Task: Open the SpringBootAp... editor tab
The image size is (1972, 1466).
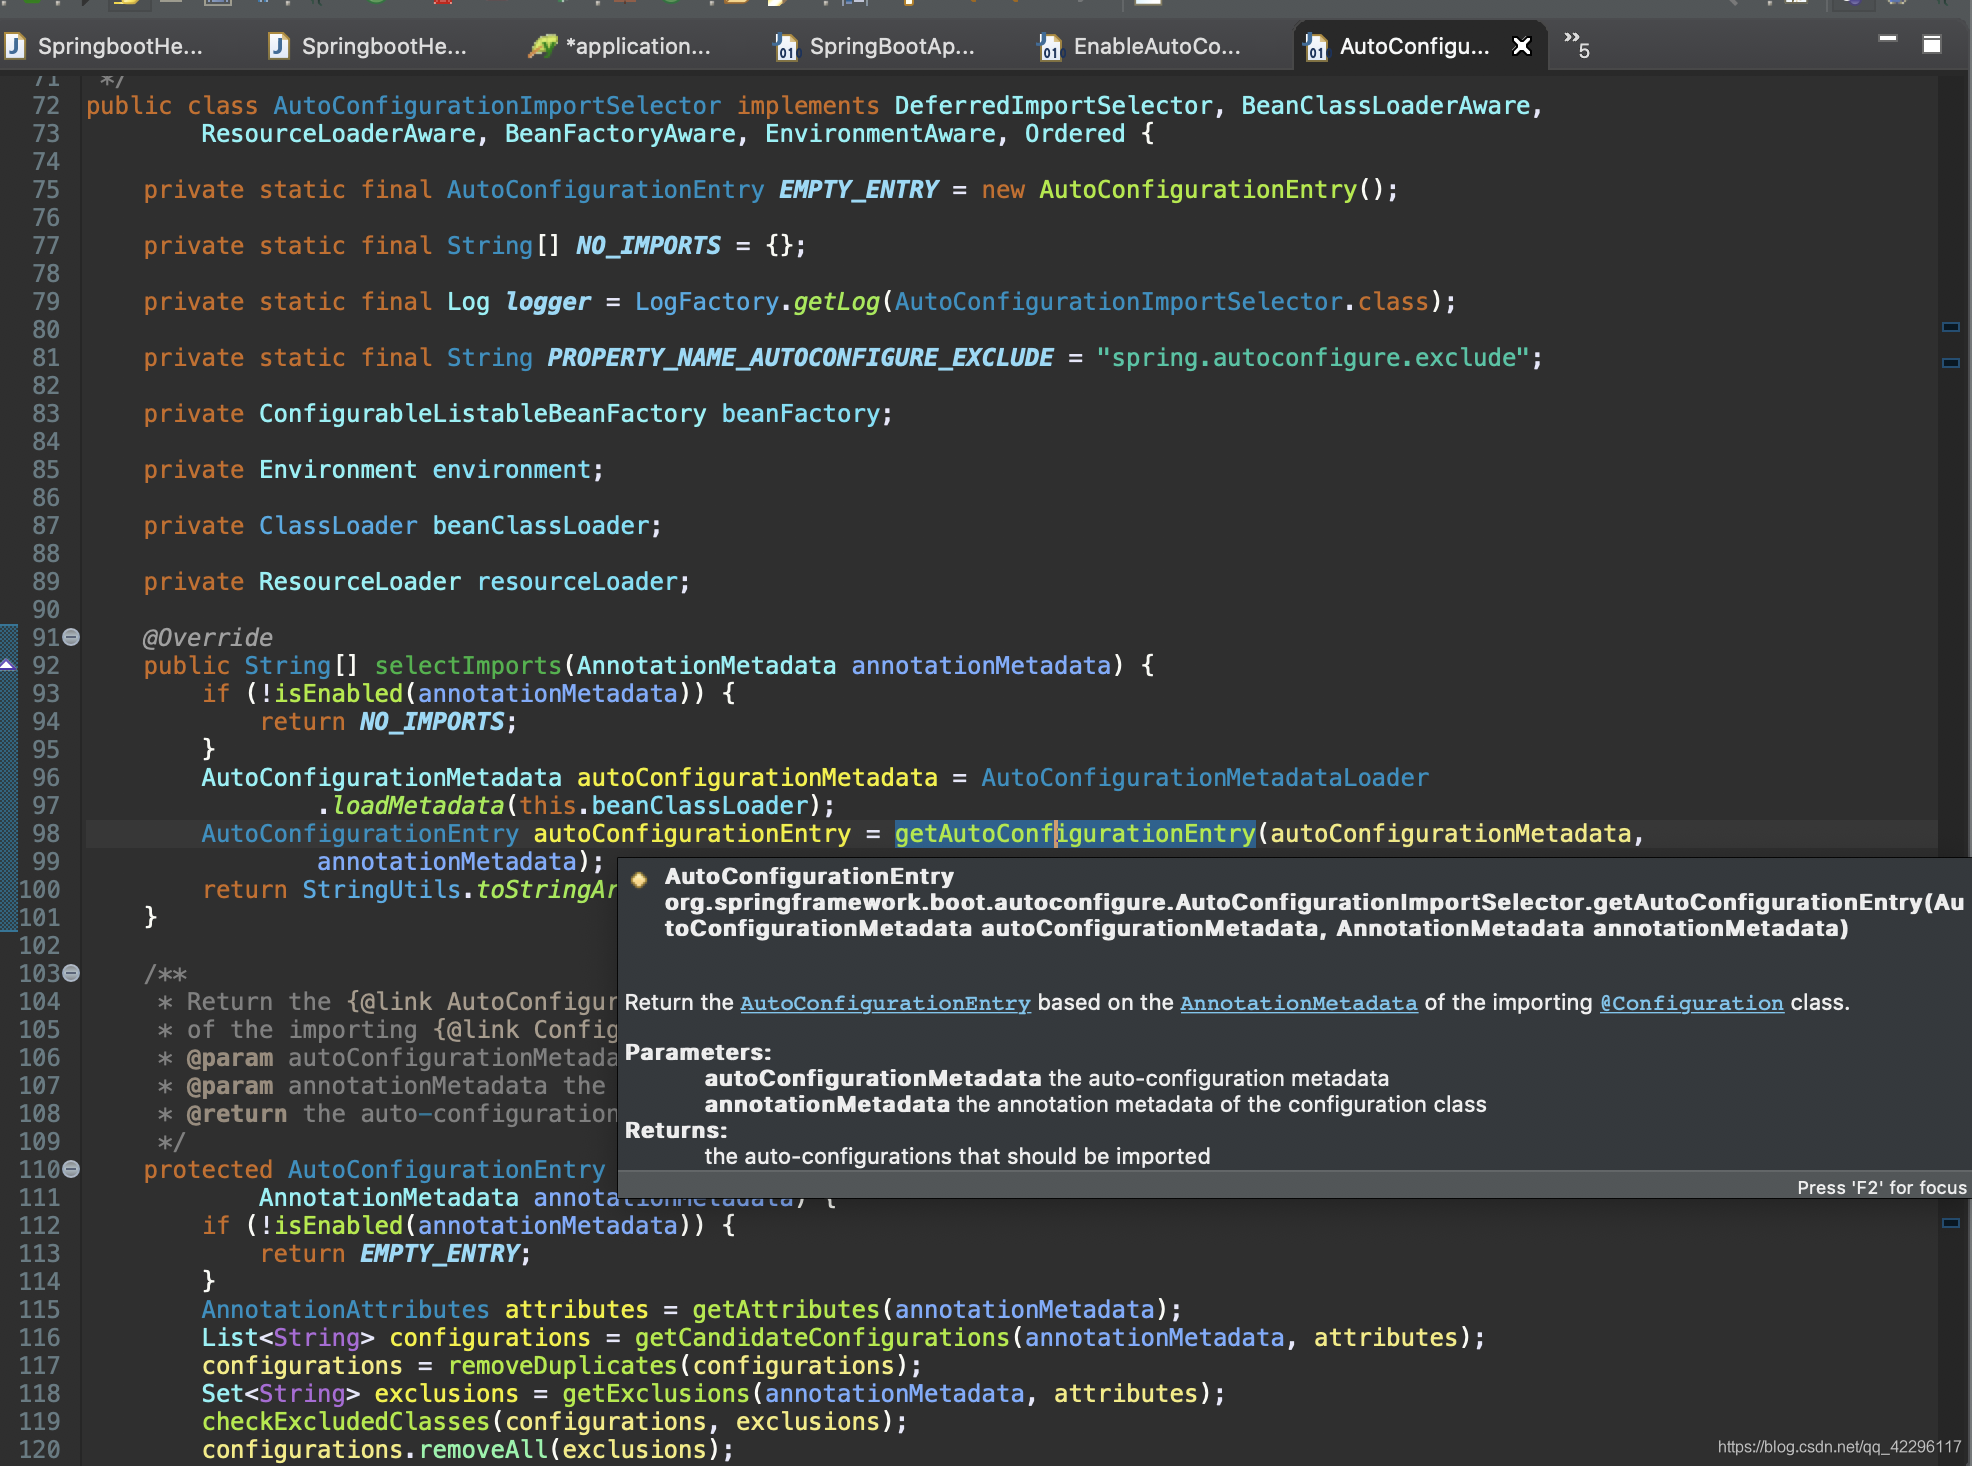Action: pyautogui.click(x=875, y=46)
